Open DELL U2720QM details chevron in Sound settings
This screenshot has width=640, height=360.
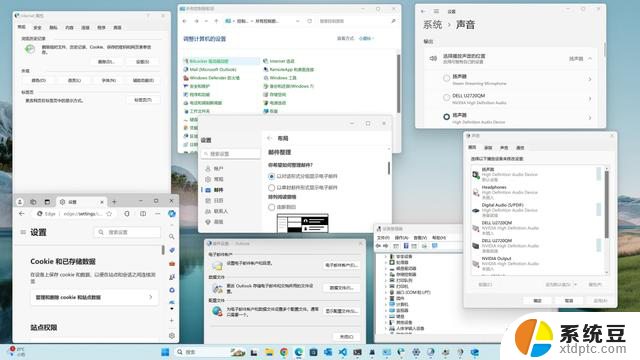coord(590,98)
